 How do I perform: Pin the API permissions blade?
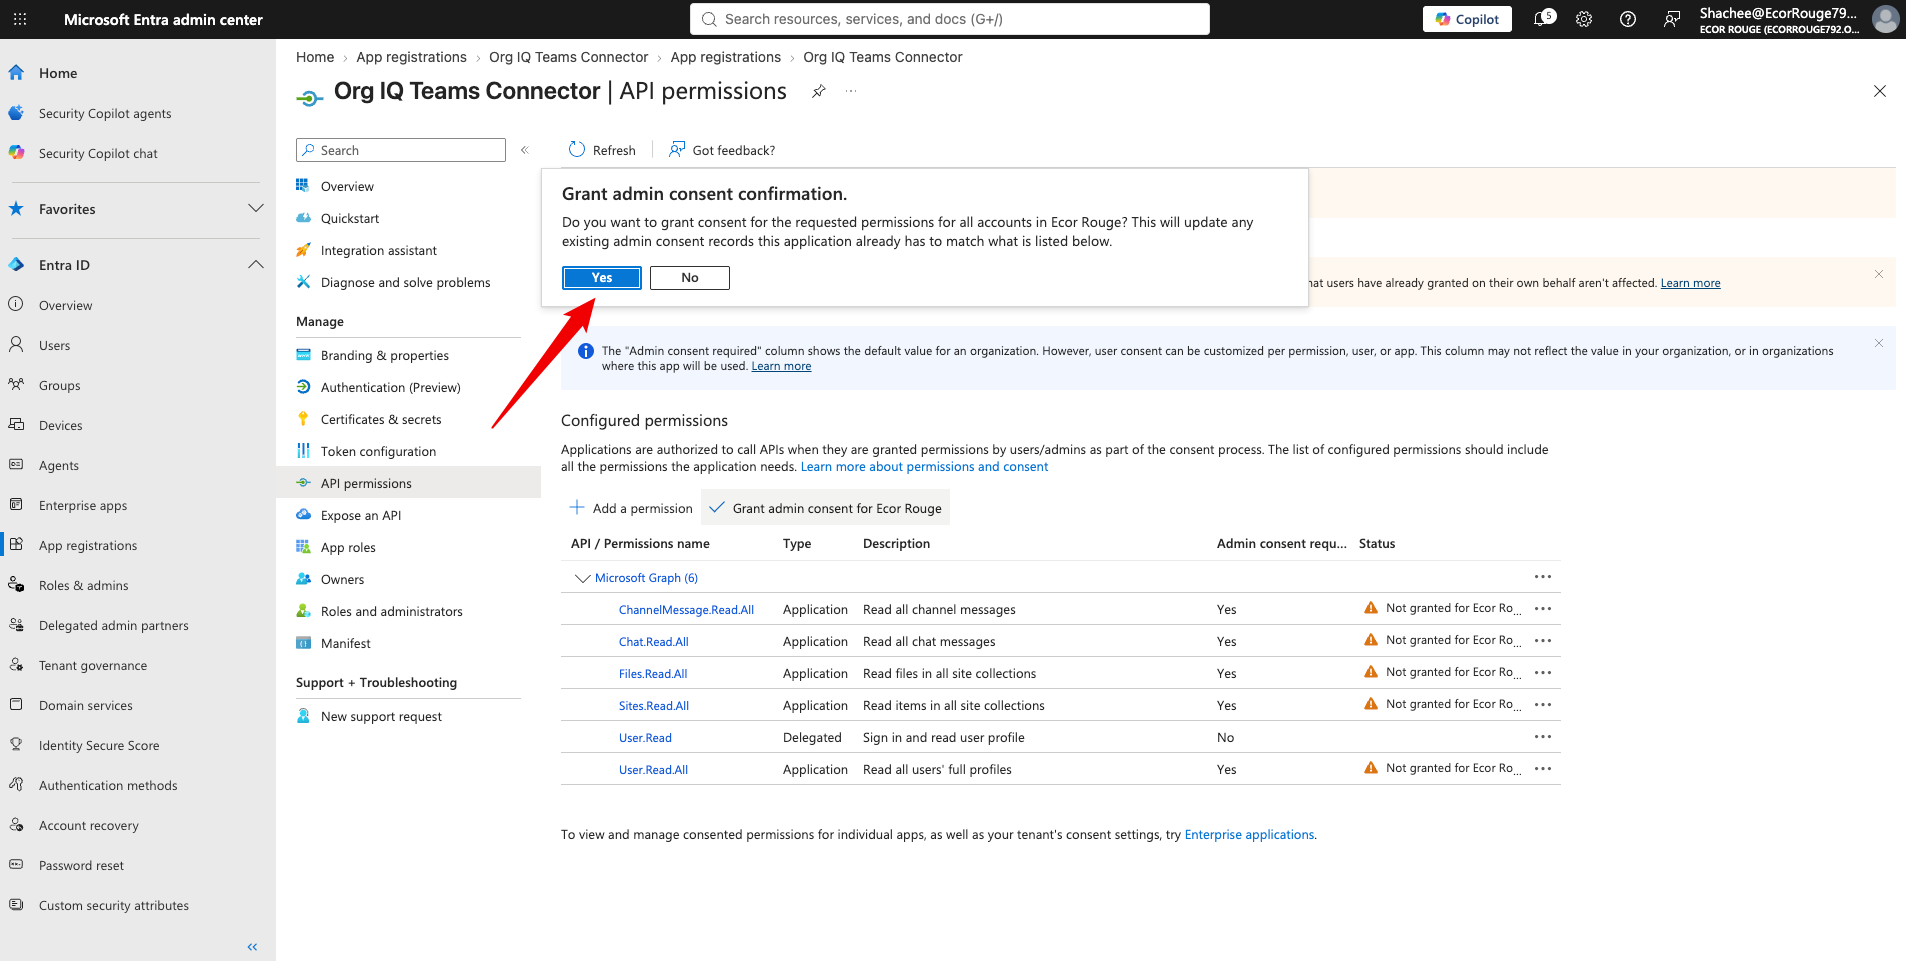(819, 91)
